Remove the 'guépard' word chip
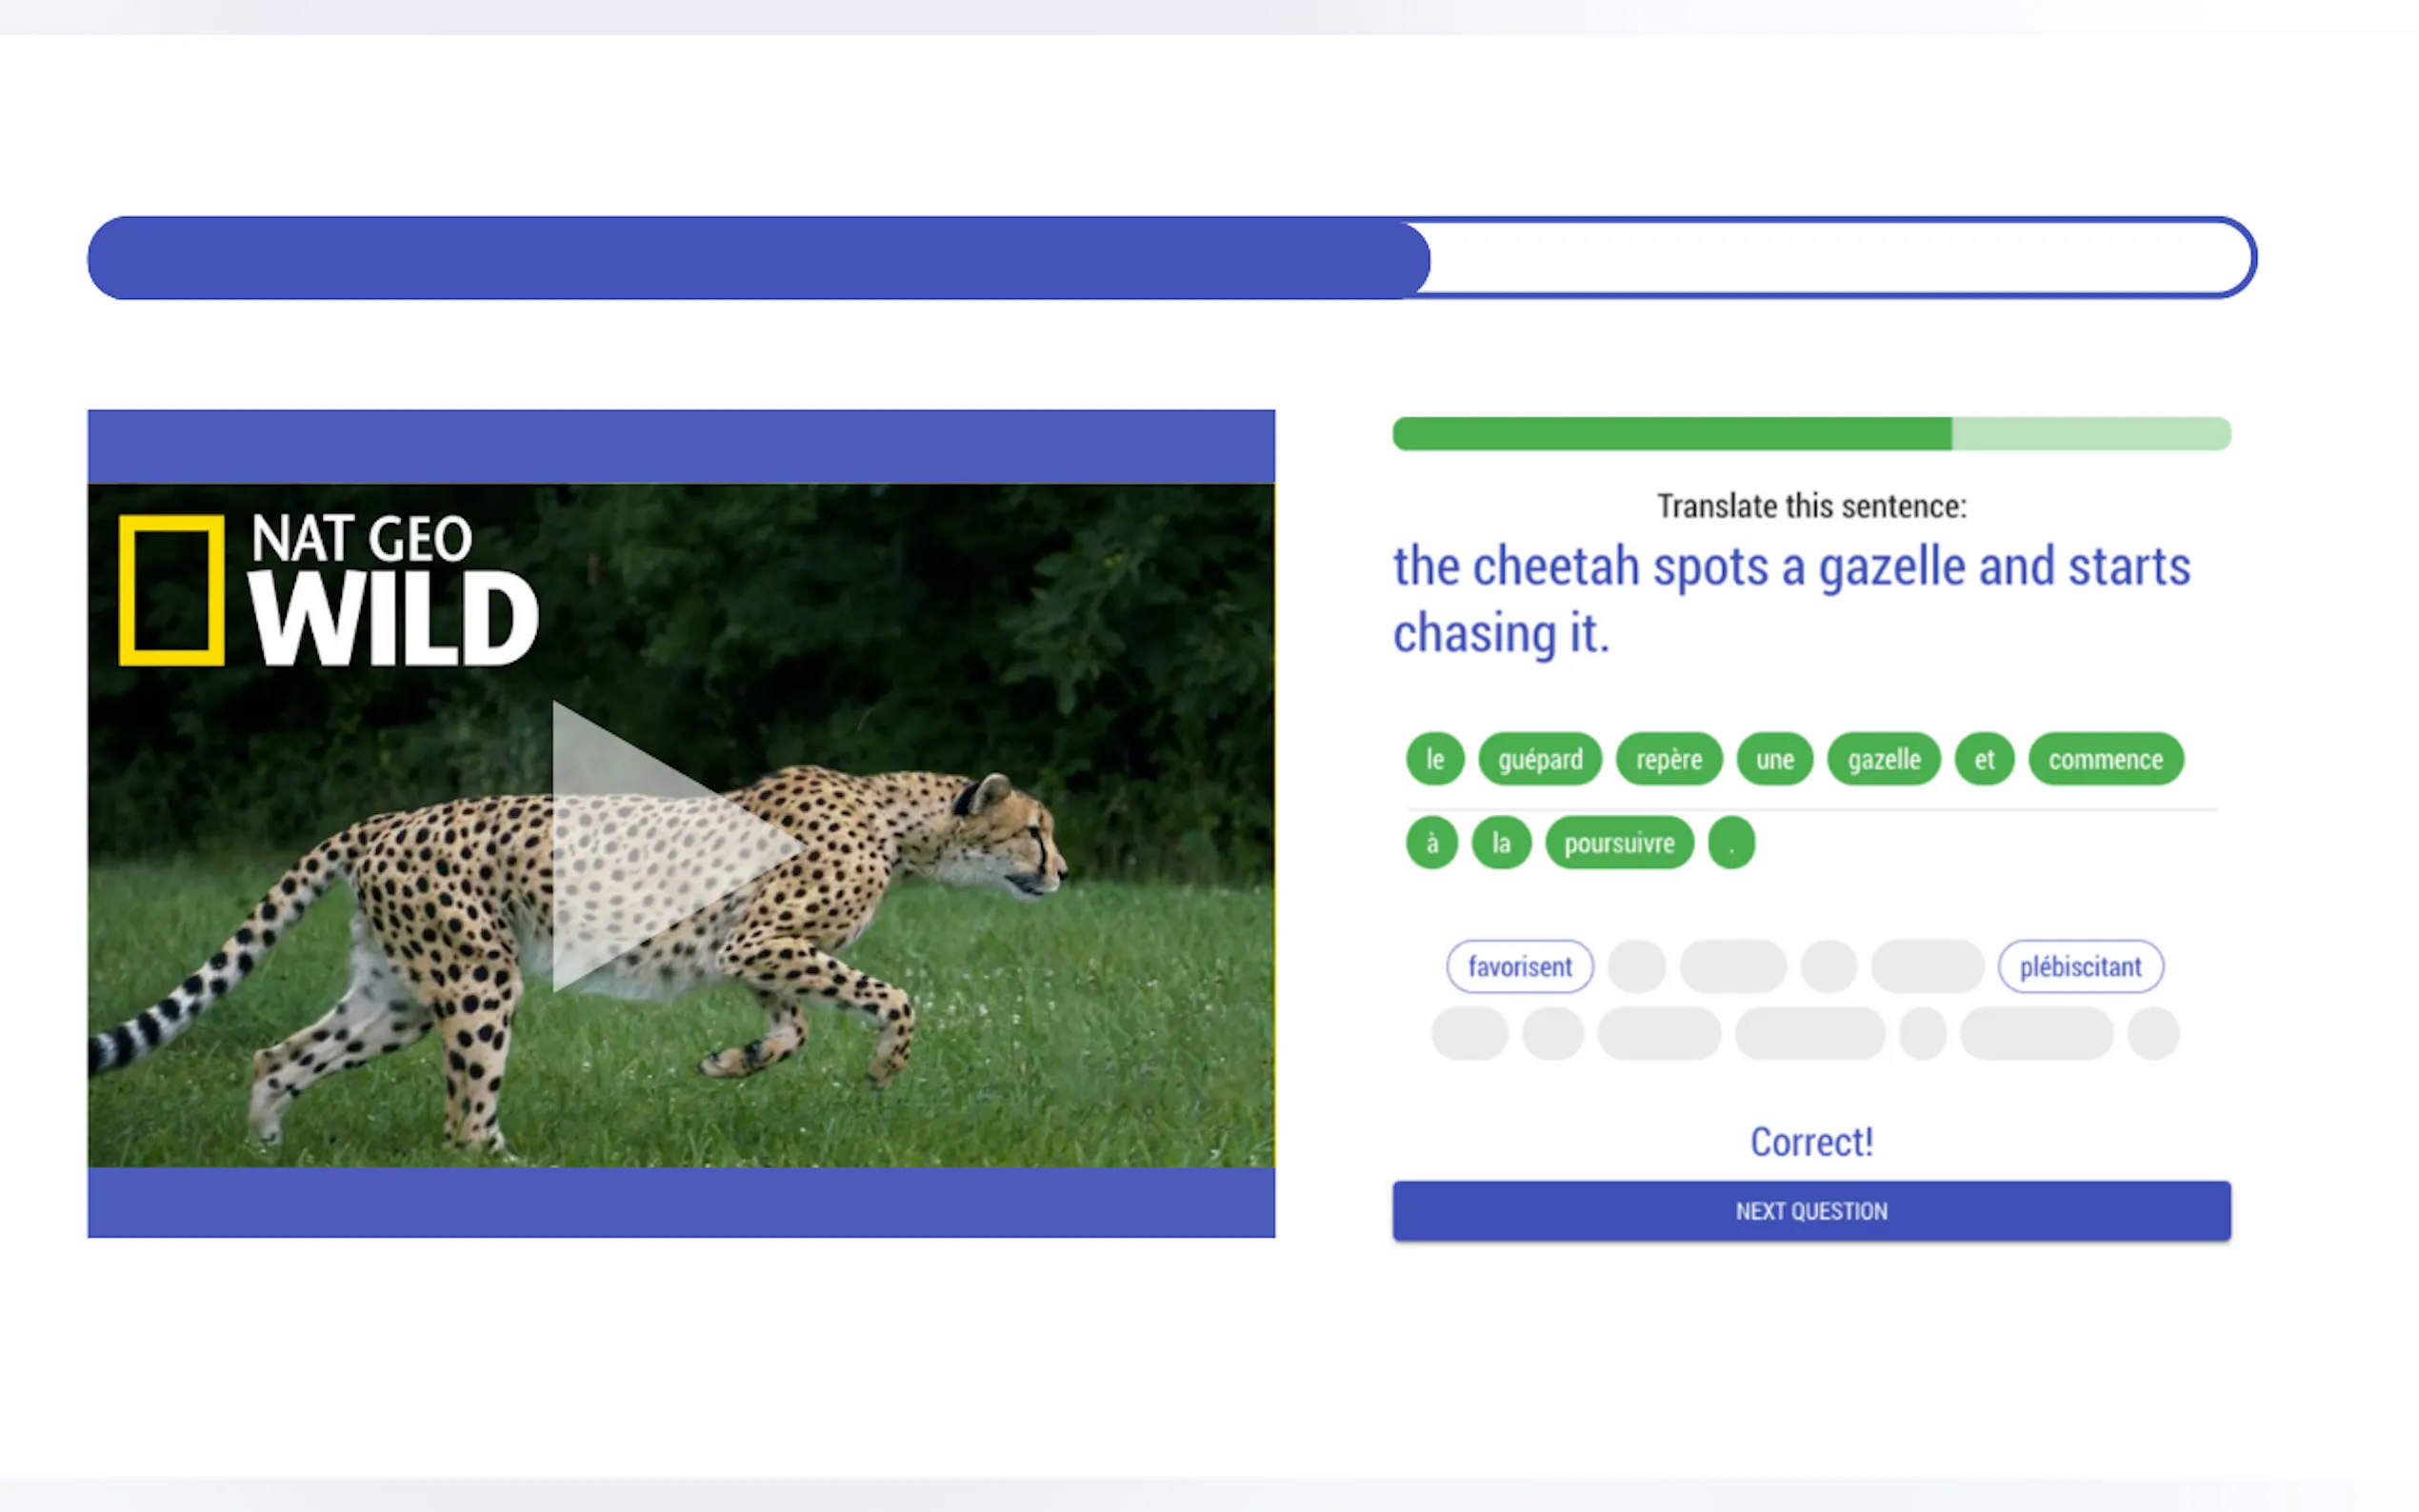Viewport: 2419px width, 1512px height. pos(1539,759)
